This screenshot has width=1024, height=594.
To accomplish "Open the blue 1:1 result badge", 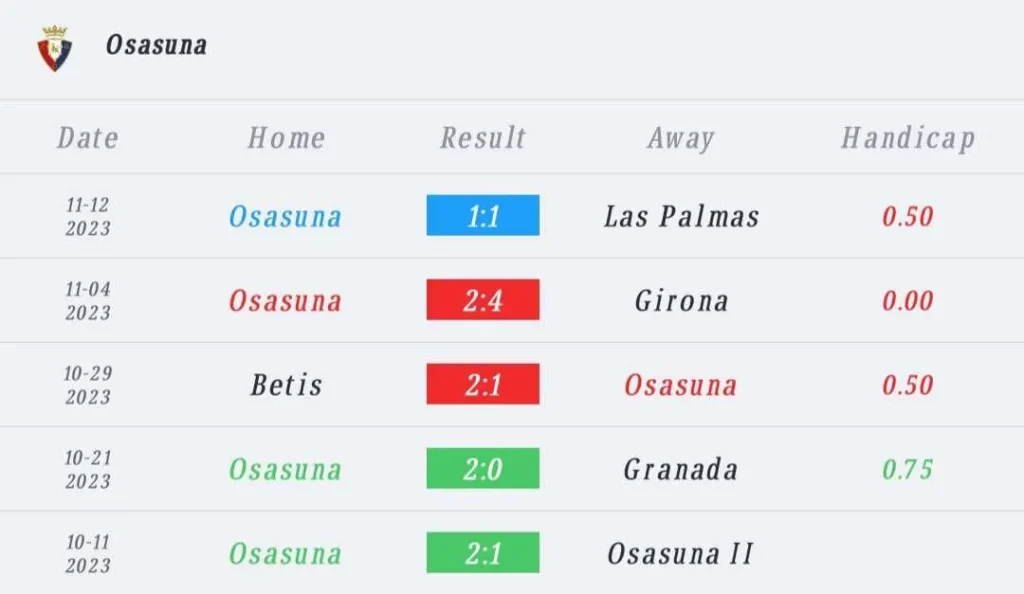I will 483,215.
